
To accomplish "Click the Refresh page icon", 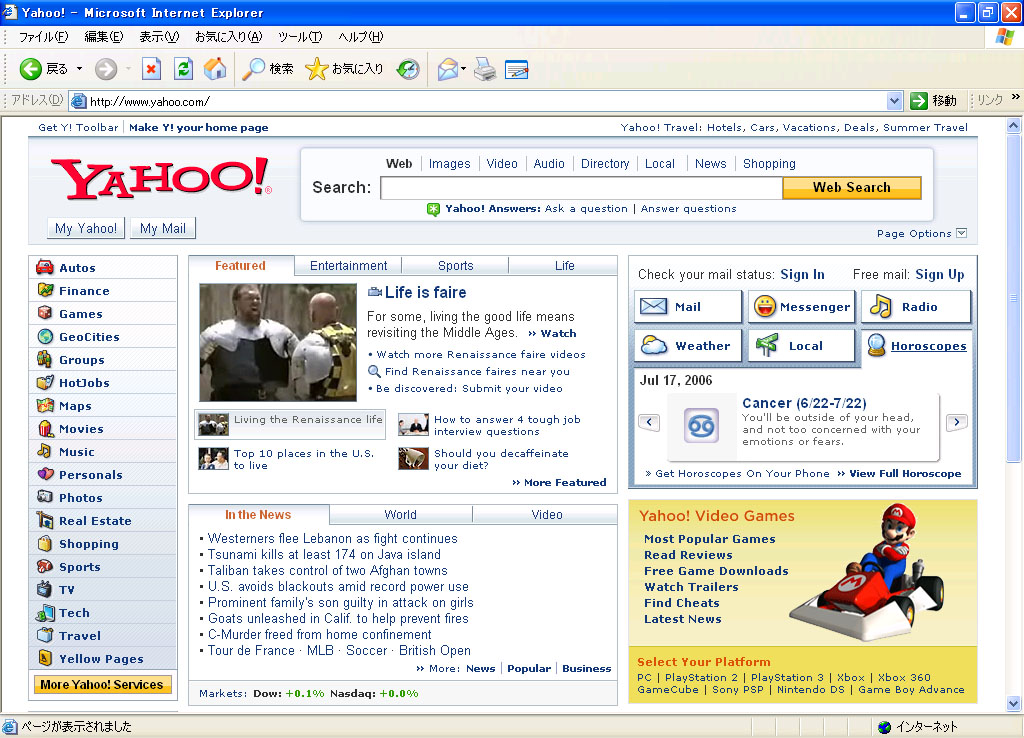I will pyautogui.click(x=184, y=69).
